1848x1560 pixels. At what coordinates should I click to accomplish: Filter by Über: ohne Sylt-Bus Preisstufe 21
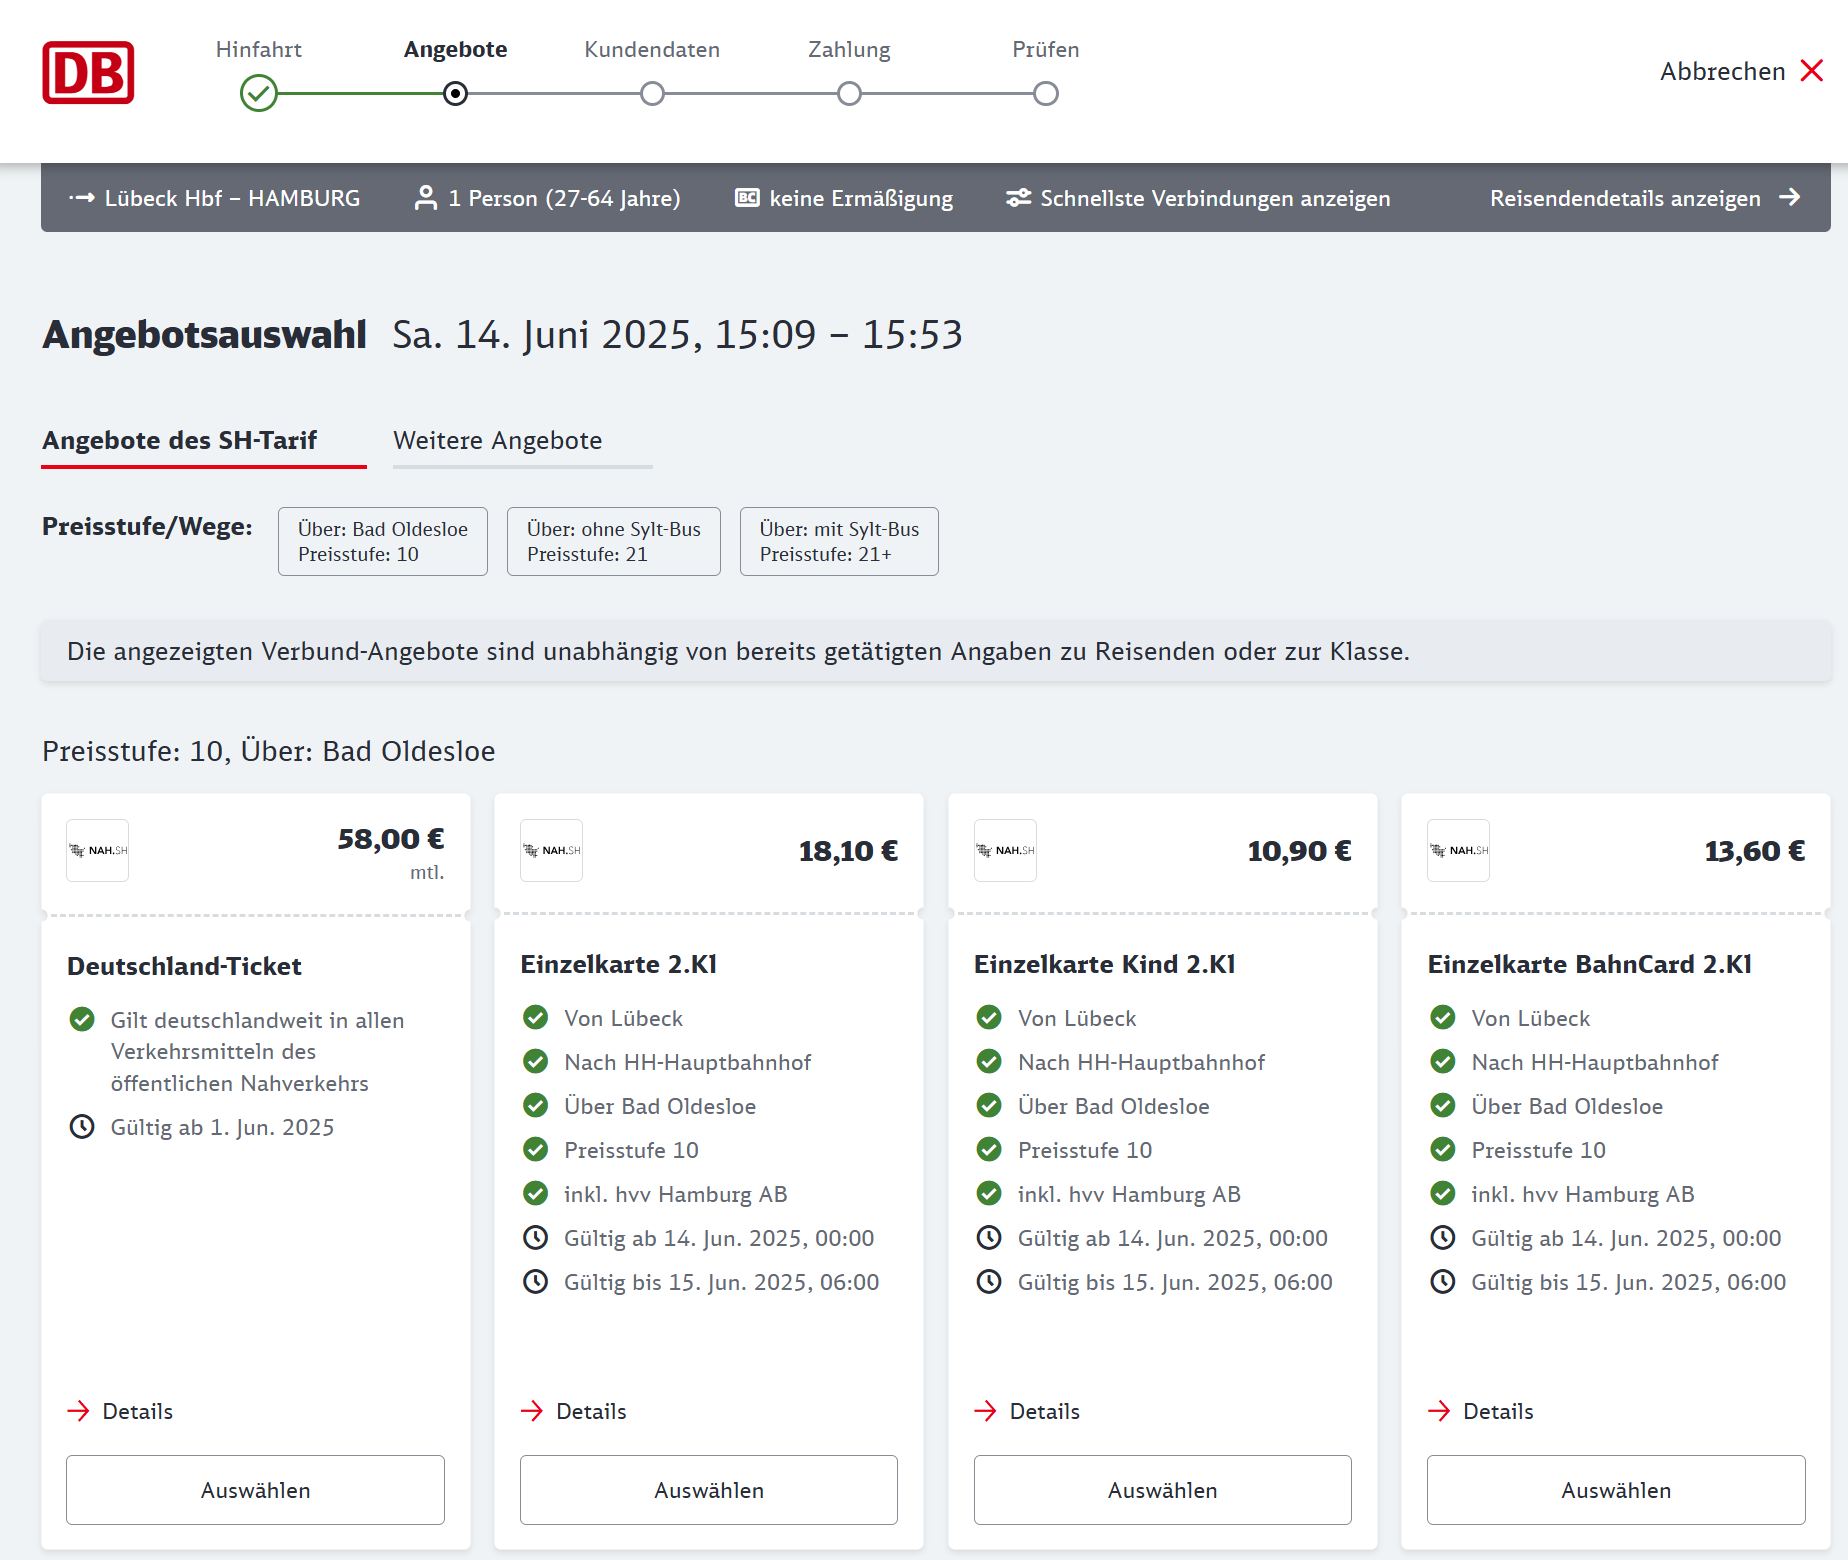[x=613, y=541]
